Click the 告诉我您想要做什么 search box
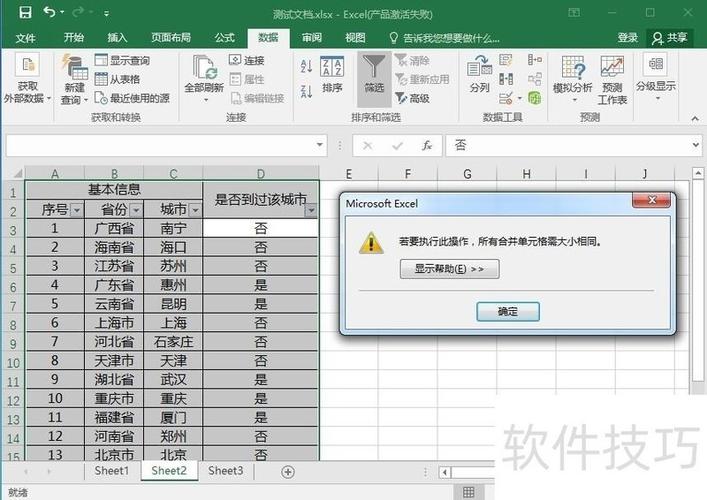Viewport: 707px width, 500px height. tap(445, 38)
